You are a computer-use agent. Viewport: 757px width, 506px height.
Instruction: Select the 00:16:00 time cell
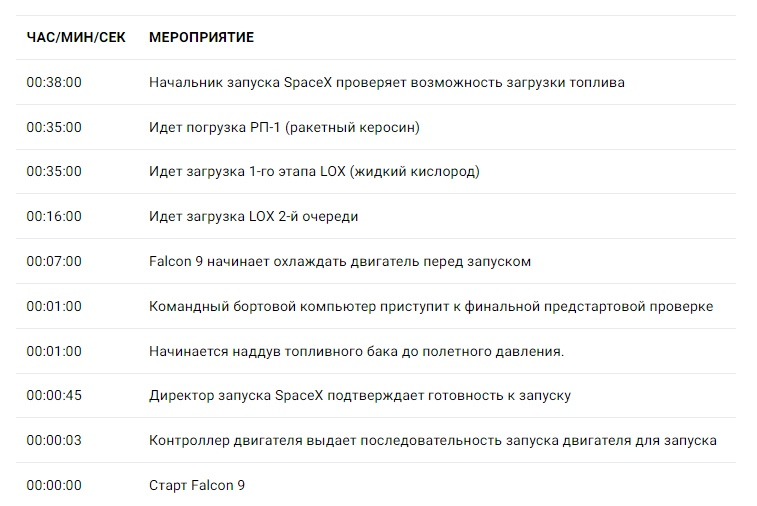(54, 217)
